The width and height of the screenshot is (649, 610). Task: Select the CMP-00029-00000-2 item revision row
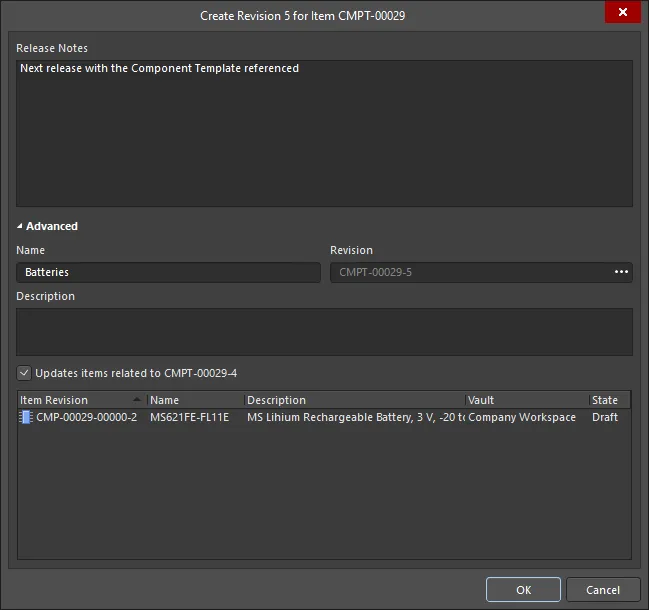click(x=86, y=418)
